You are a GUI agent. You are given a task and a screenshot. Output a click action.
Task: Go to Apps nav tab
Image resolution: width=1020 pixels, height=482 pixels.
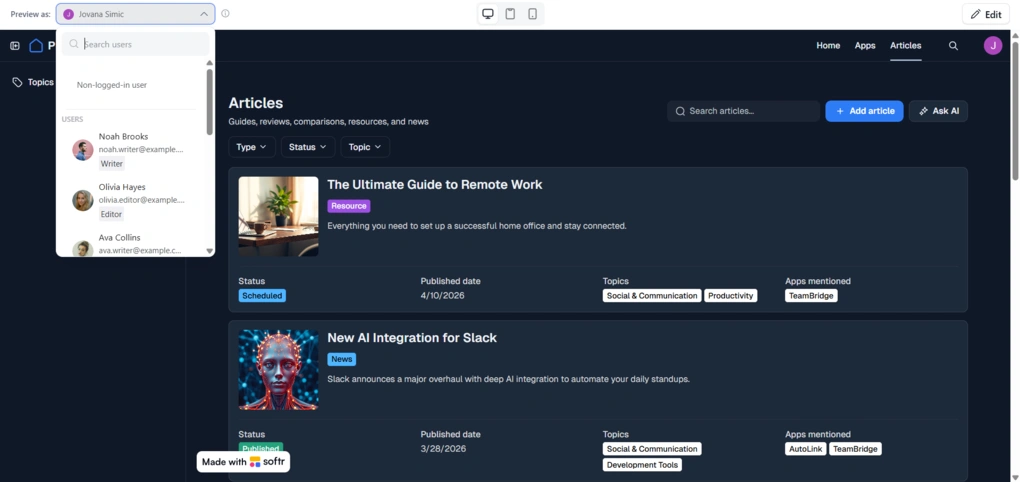[865, 46]
